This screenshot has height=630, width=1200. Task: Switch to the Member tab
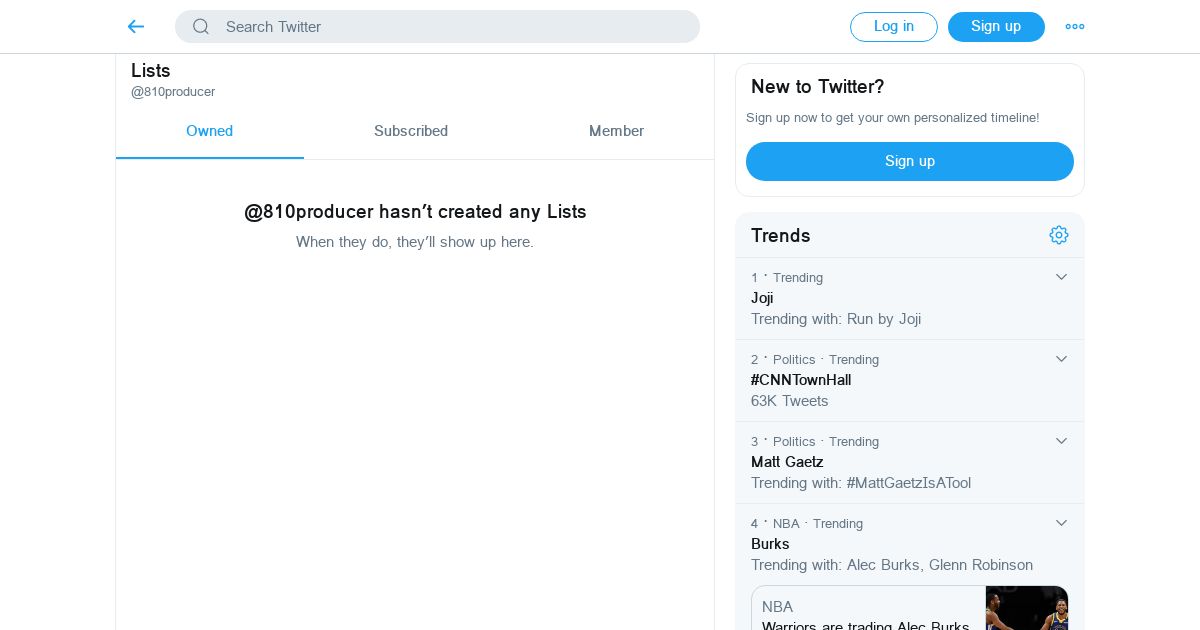click(616, 131)
